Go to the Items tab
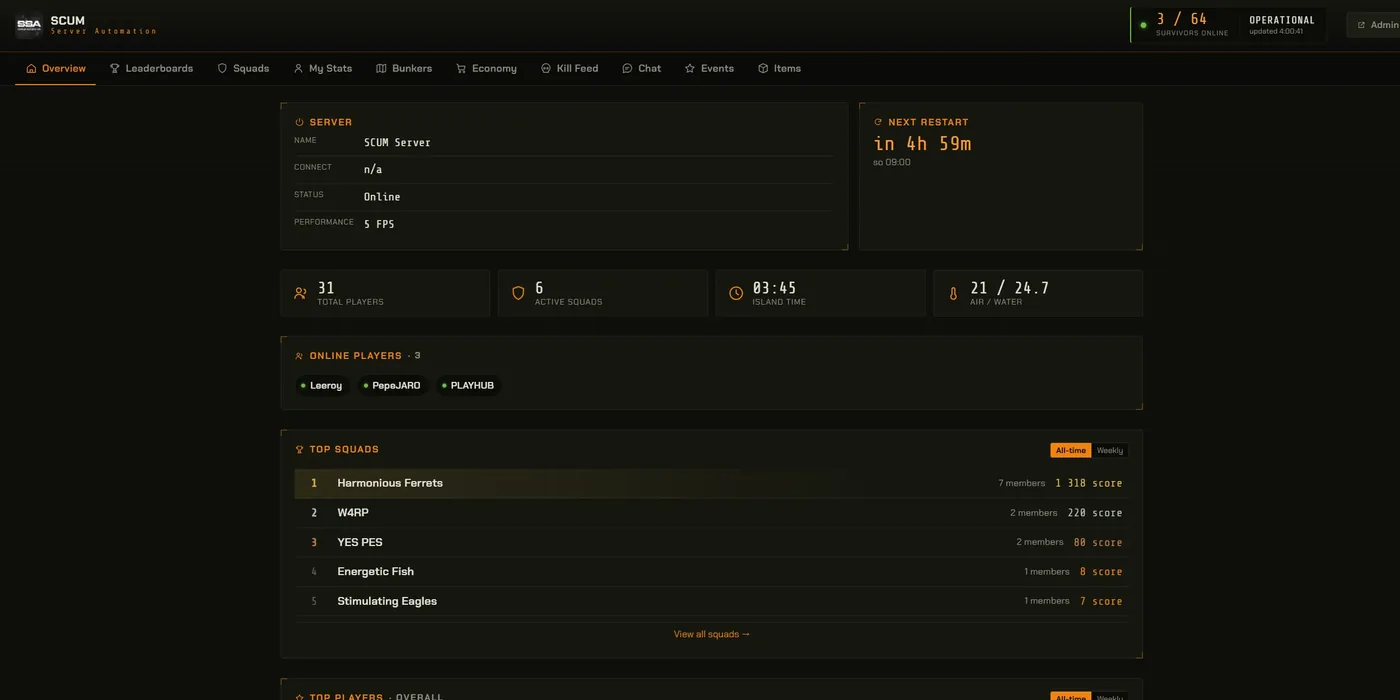1400x700 pixels. [x=779, y=69]
